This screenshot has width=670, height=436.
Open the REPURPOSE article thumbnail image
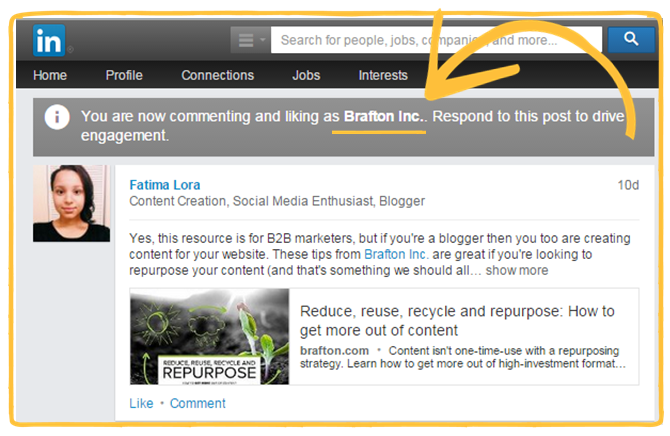pos(209,337)
